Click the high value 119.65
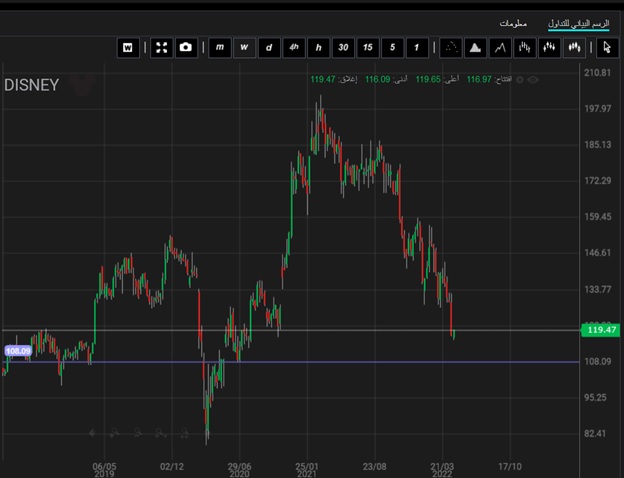This screenshot has width=624, height=478. click(428, 79)
